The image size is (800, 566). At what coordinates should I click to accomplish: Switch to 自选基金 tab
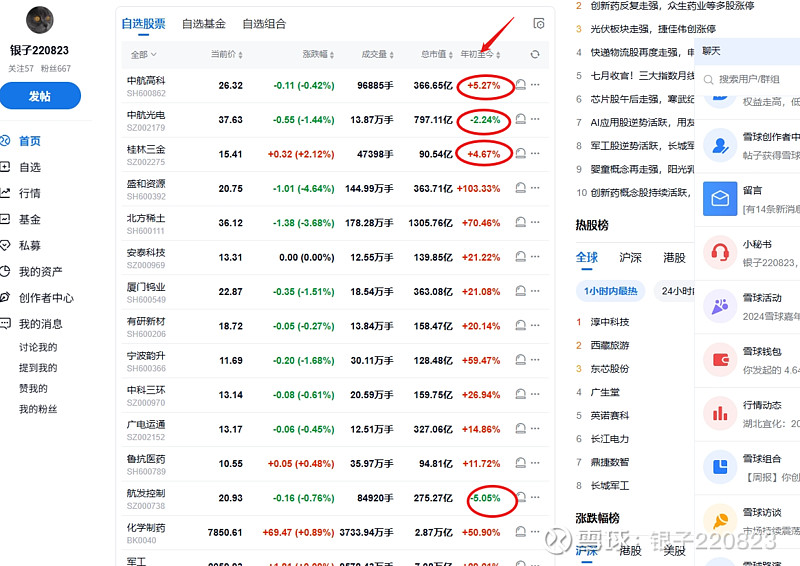(x=204, y=23)
